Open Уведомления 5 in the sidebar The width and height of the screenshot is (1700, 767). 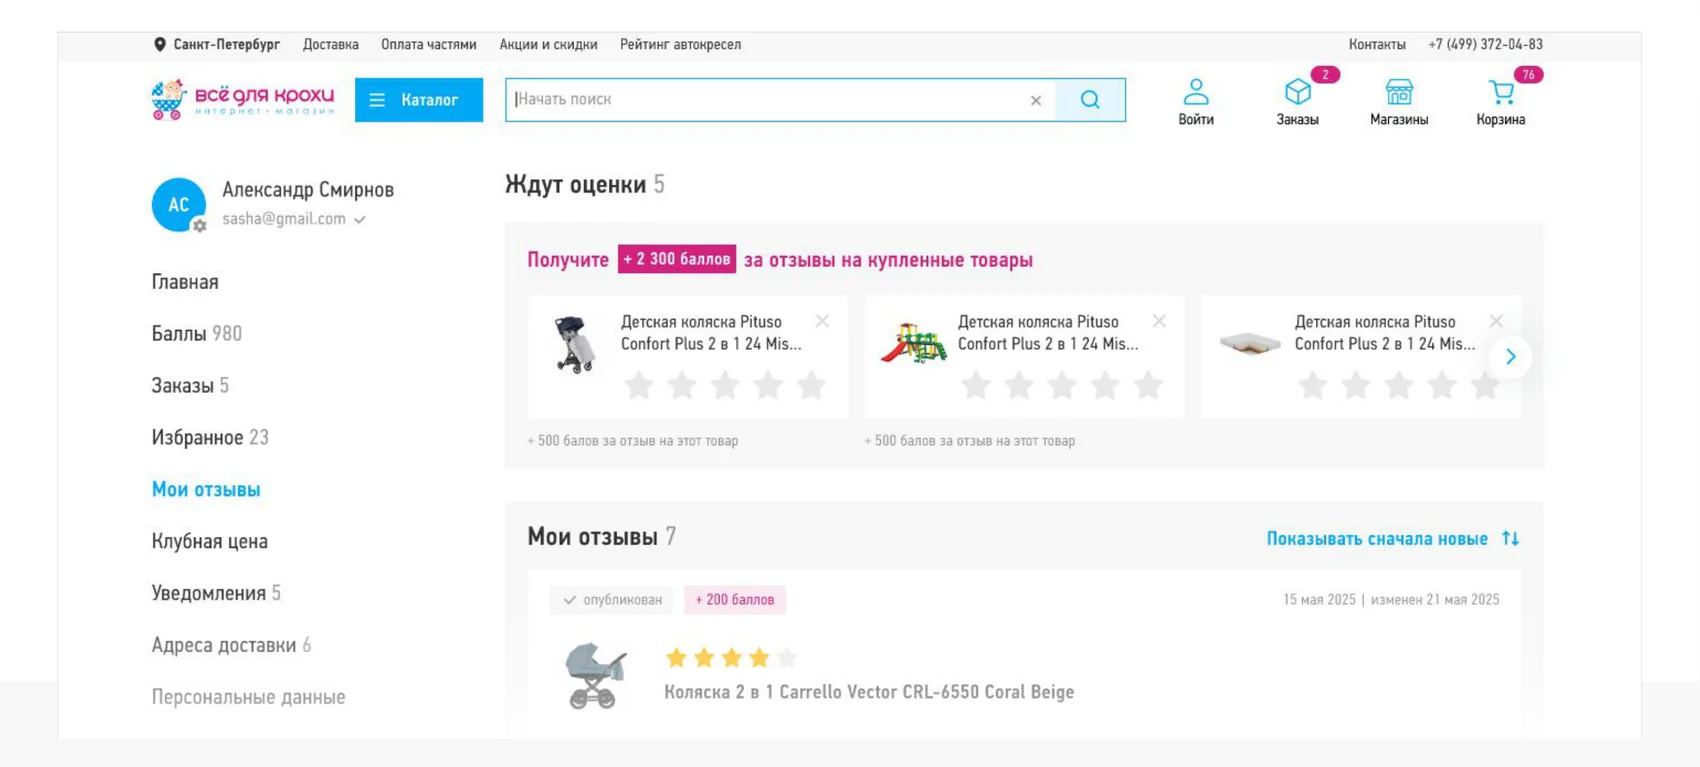pyautogui.click(x=216, y=594)
